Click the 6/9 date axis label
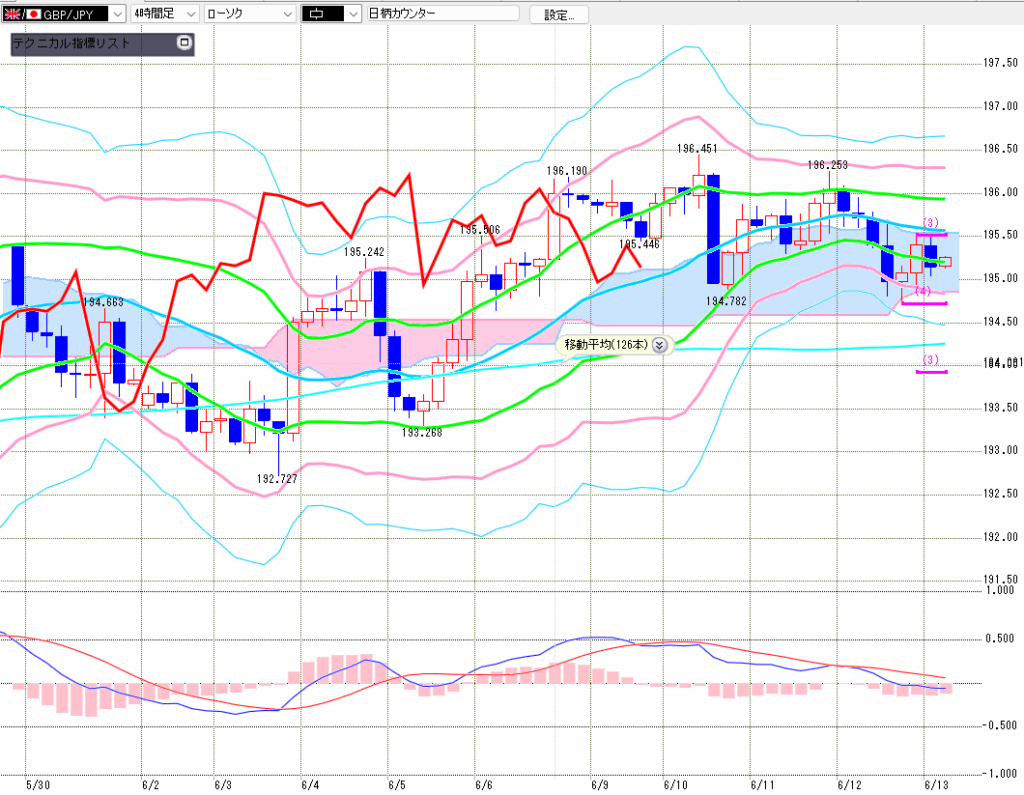Viewport: 1024px width, 795px height. click(600, 785)
